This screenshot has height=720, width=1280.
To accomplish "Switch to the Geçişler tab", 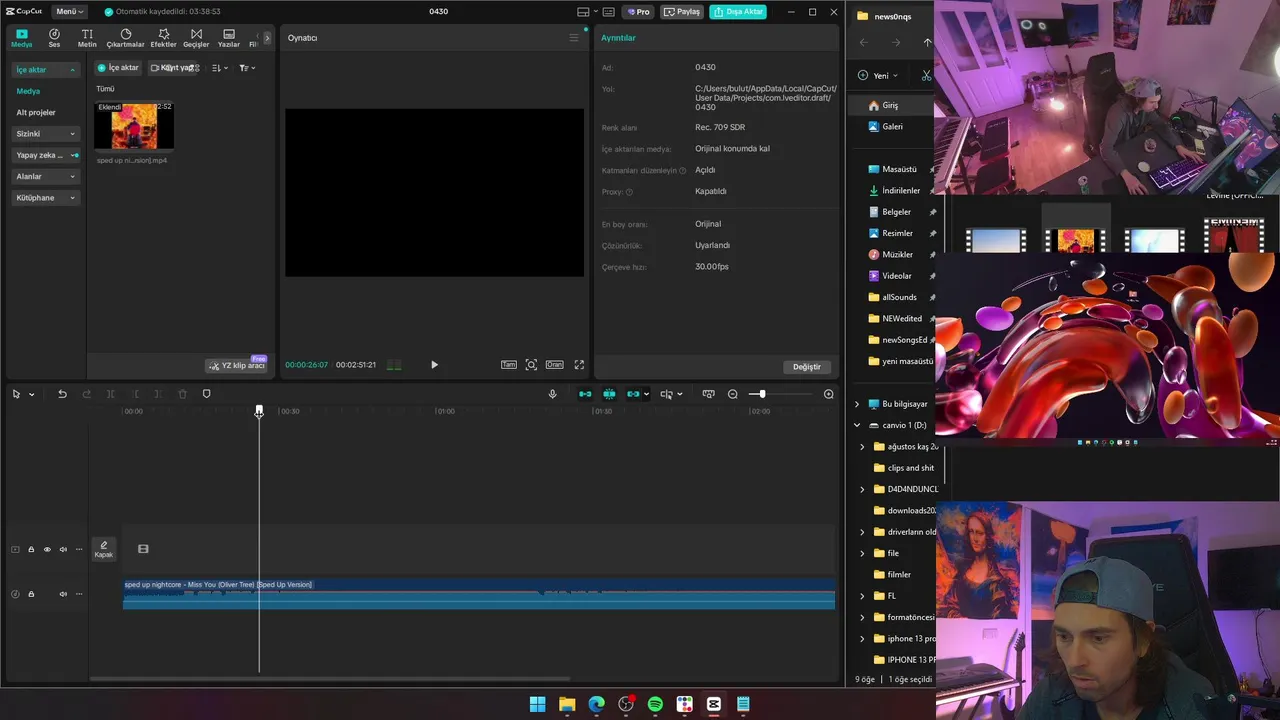I will click(196, 38).
